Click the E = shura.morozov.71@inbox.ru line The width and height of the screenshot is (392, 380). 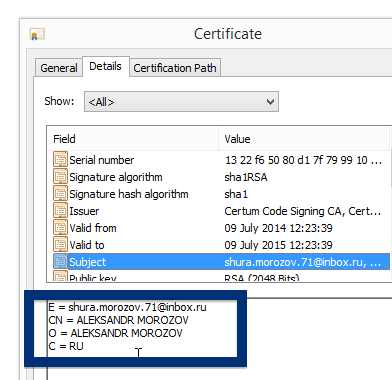(x=127, y=307)
